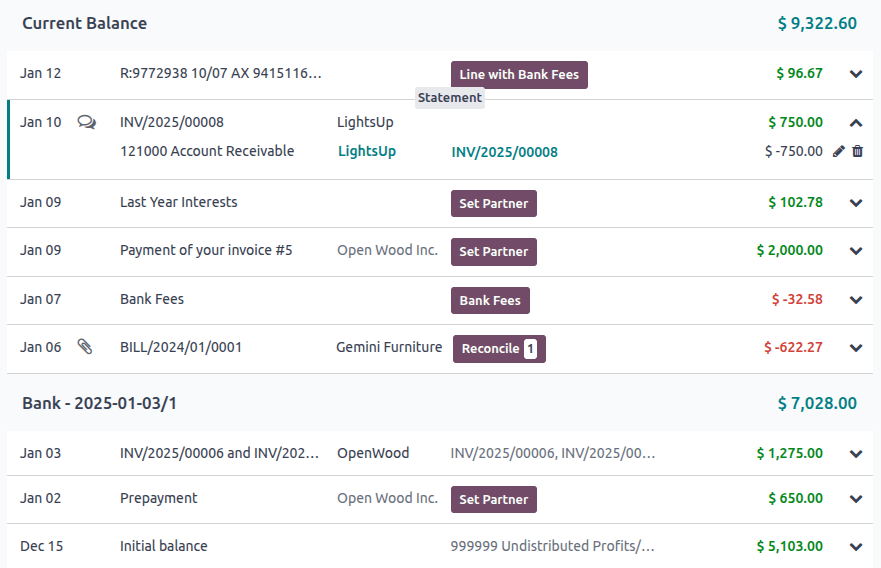This screenshot has height=568, width=881.
Task: Click the chat bubble icon on Jan 10 line
Action: click(x=87, y=123)
